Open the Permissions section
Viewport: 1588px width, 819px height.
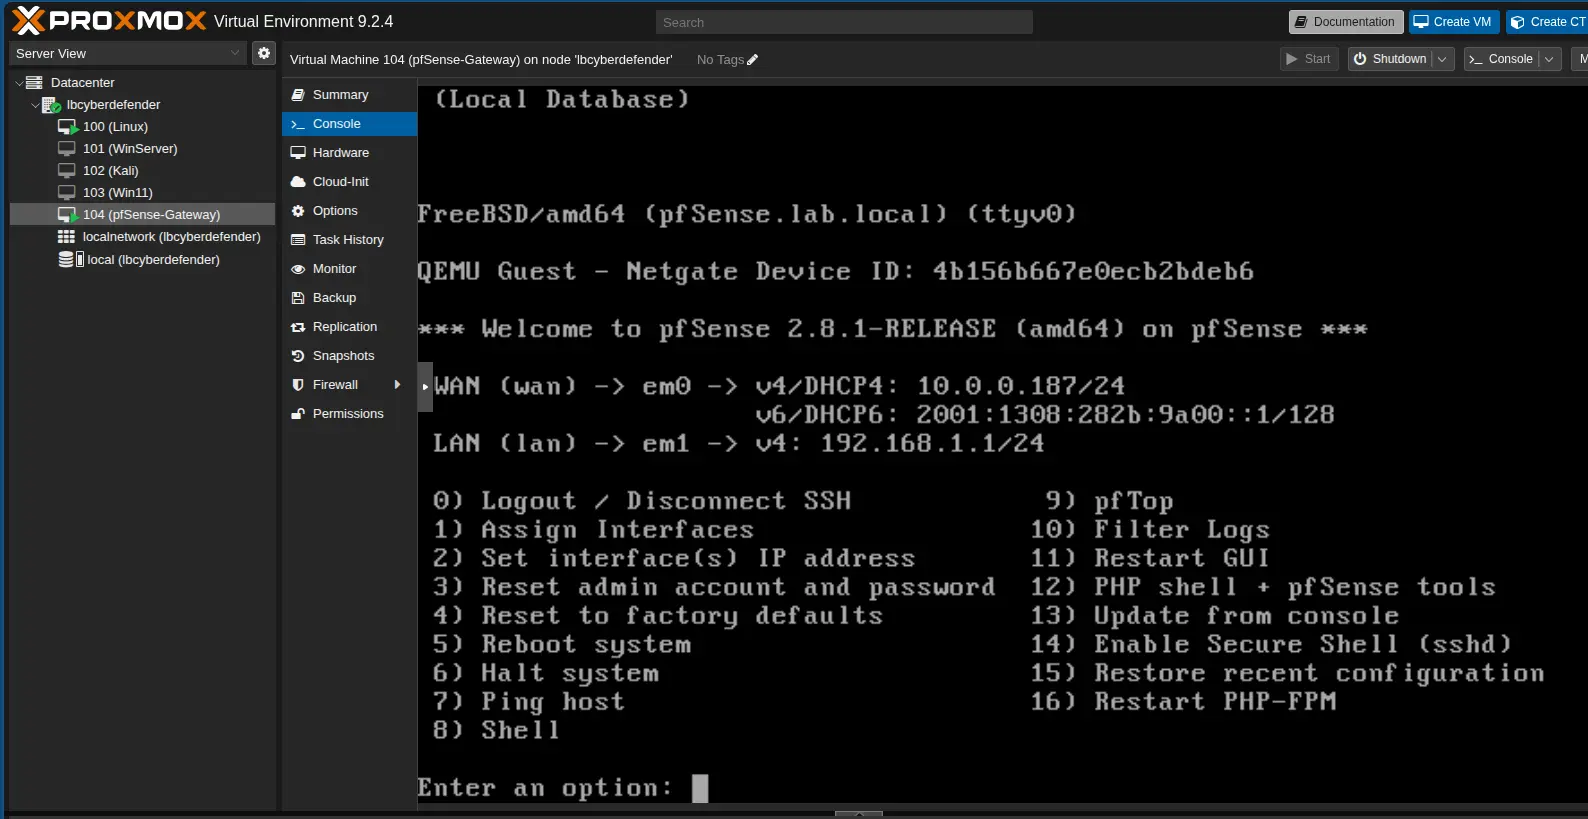(x=349, y=414)
